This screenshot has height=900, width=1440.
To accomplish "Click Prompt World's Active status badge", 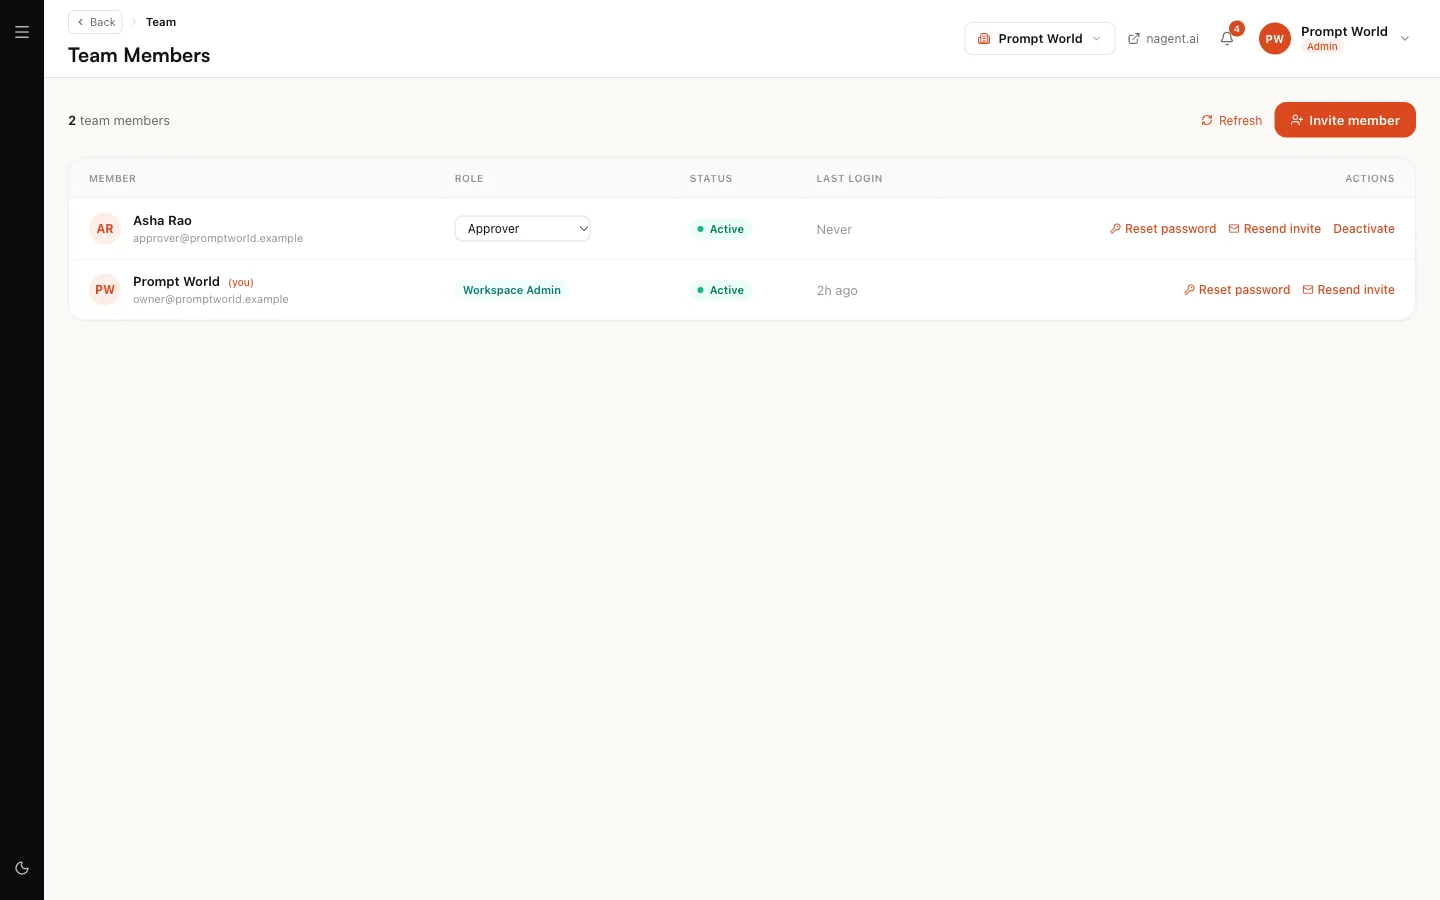I will tap(720, 290).
